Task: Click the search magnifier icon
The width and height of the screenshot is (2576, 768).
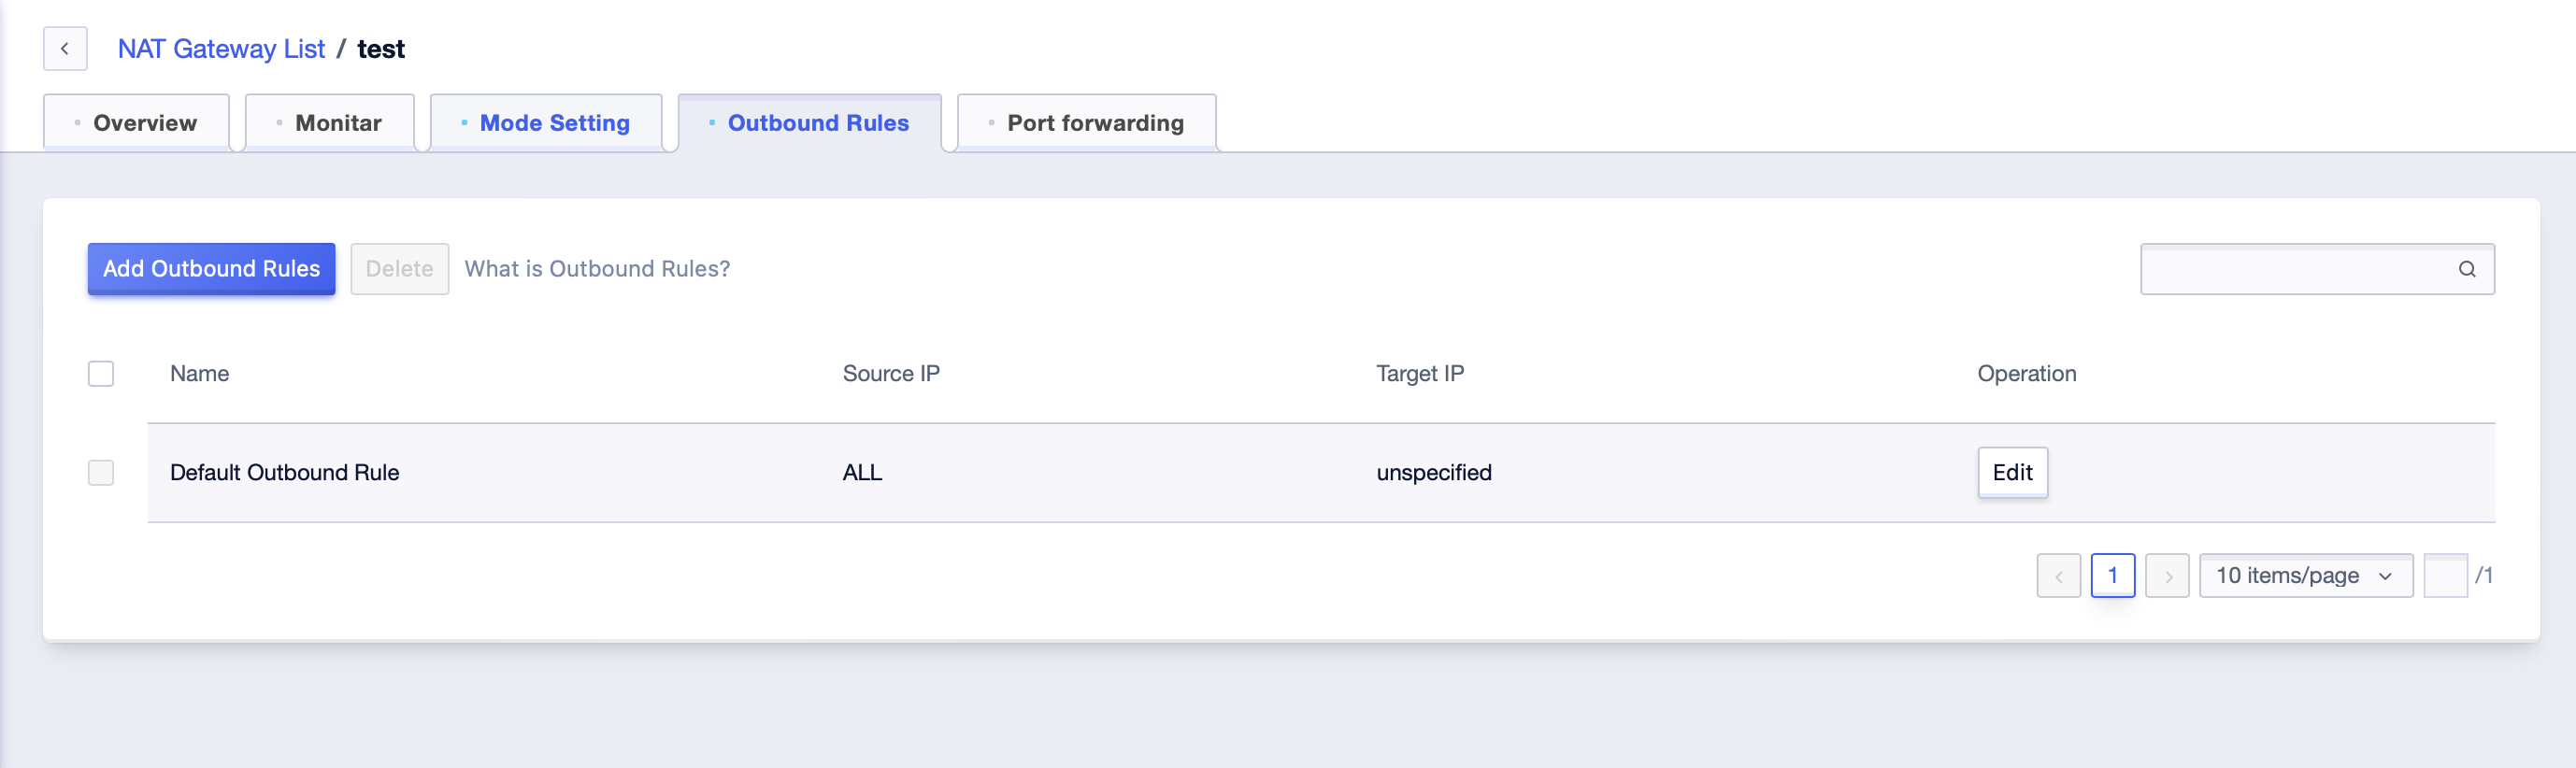Action: 2466,269
